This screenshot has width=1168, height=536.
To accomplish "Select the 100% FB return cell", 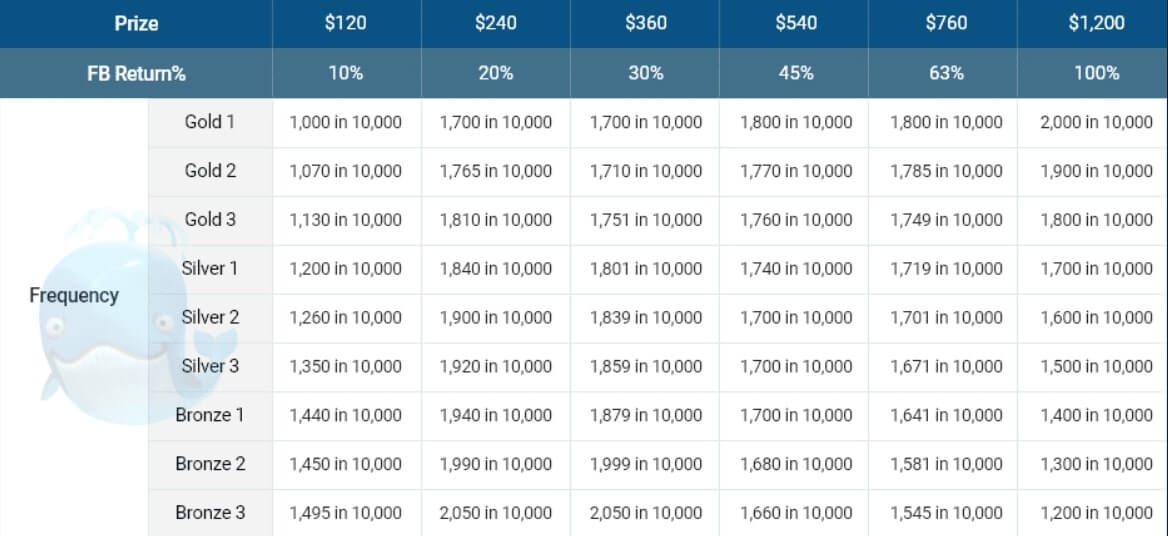I will tap(1096, 73).
